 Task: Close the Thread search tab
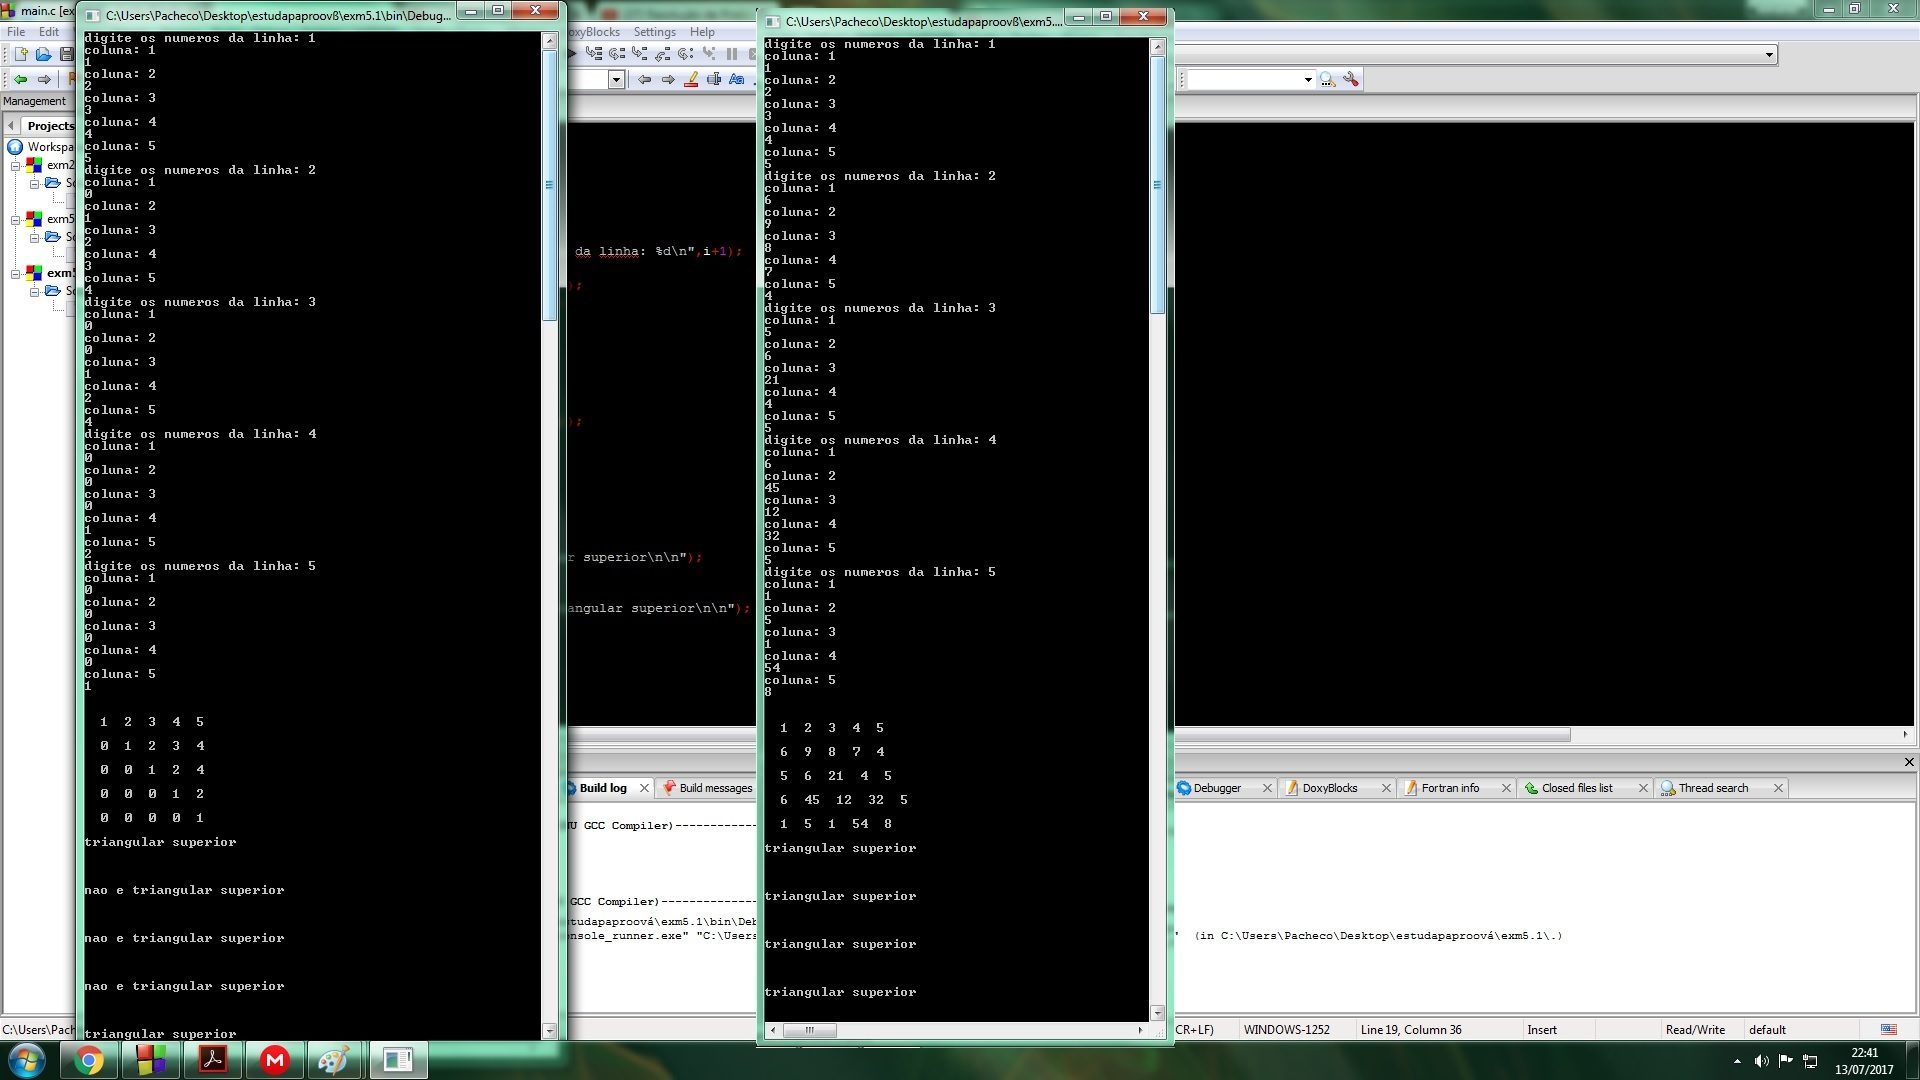1778,788
